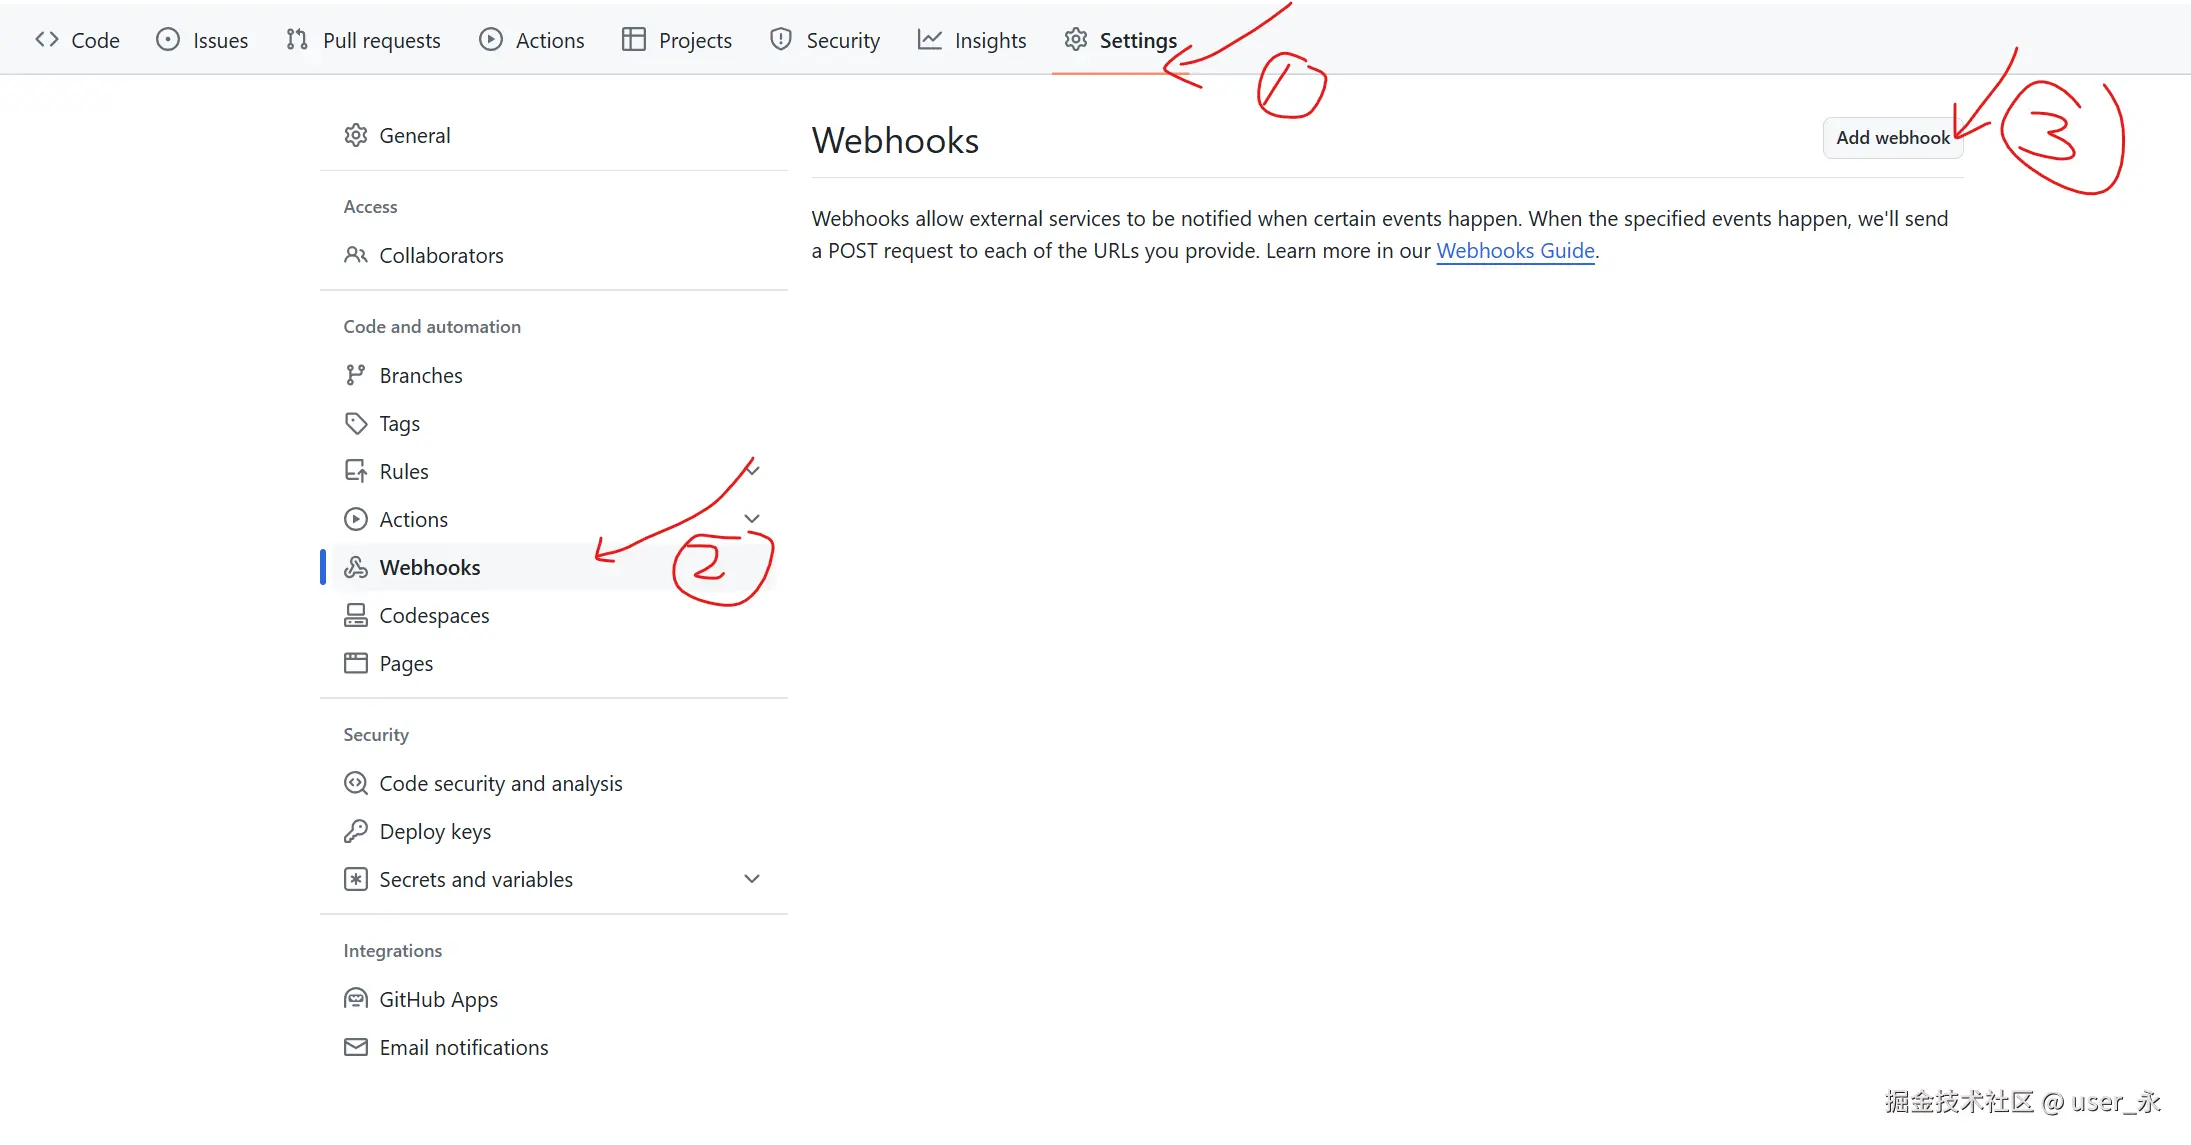
Task: Expand the Secrets and variables chevron
Action: [752, 879]
